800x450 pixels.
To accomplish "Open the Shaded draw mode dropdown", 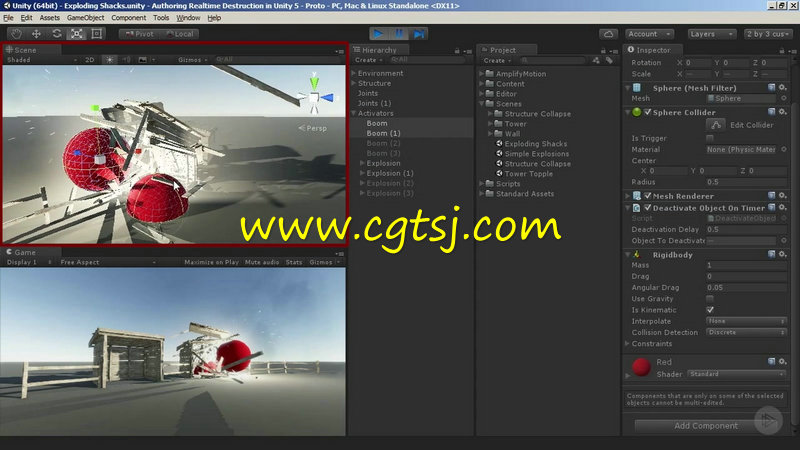I will tap(42, 60).
